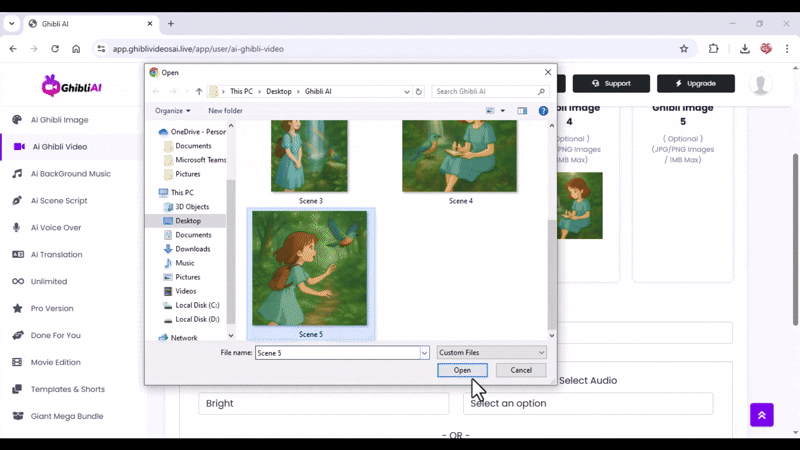
Task: Click the Done For You icon
Action: [18, 336]
